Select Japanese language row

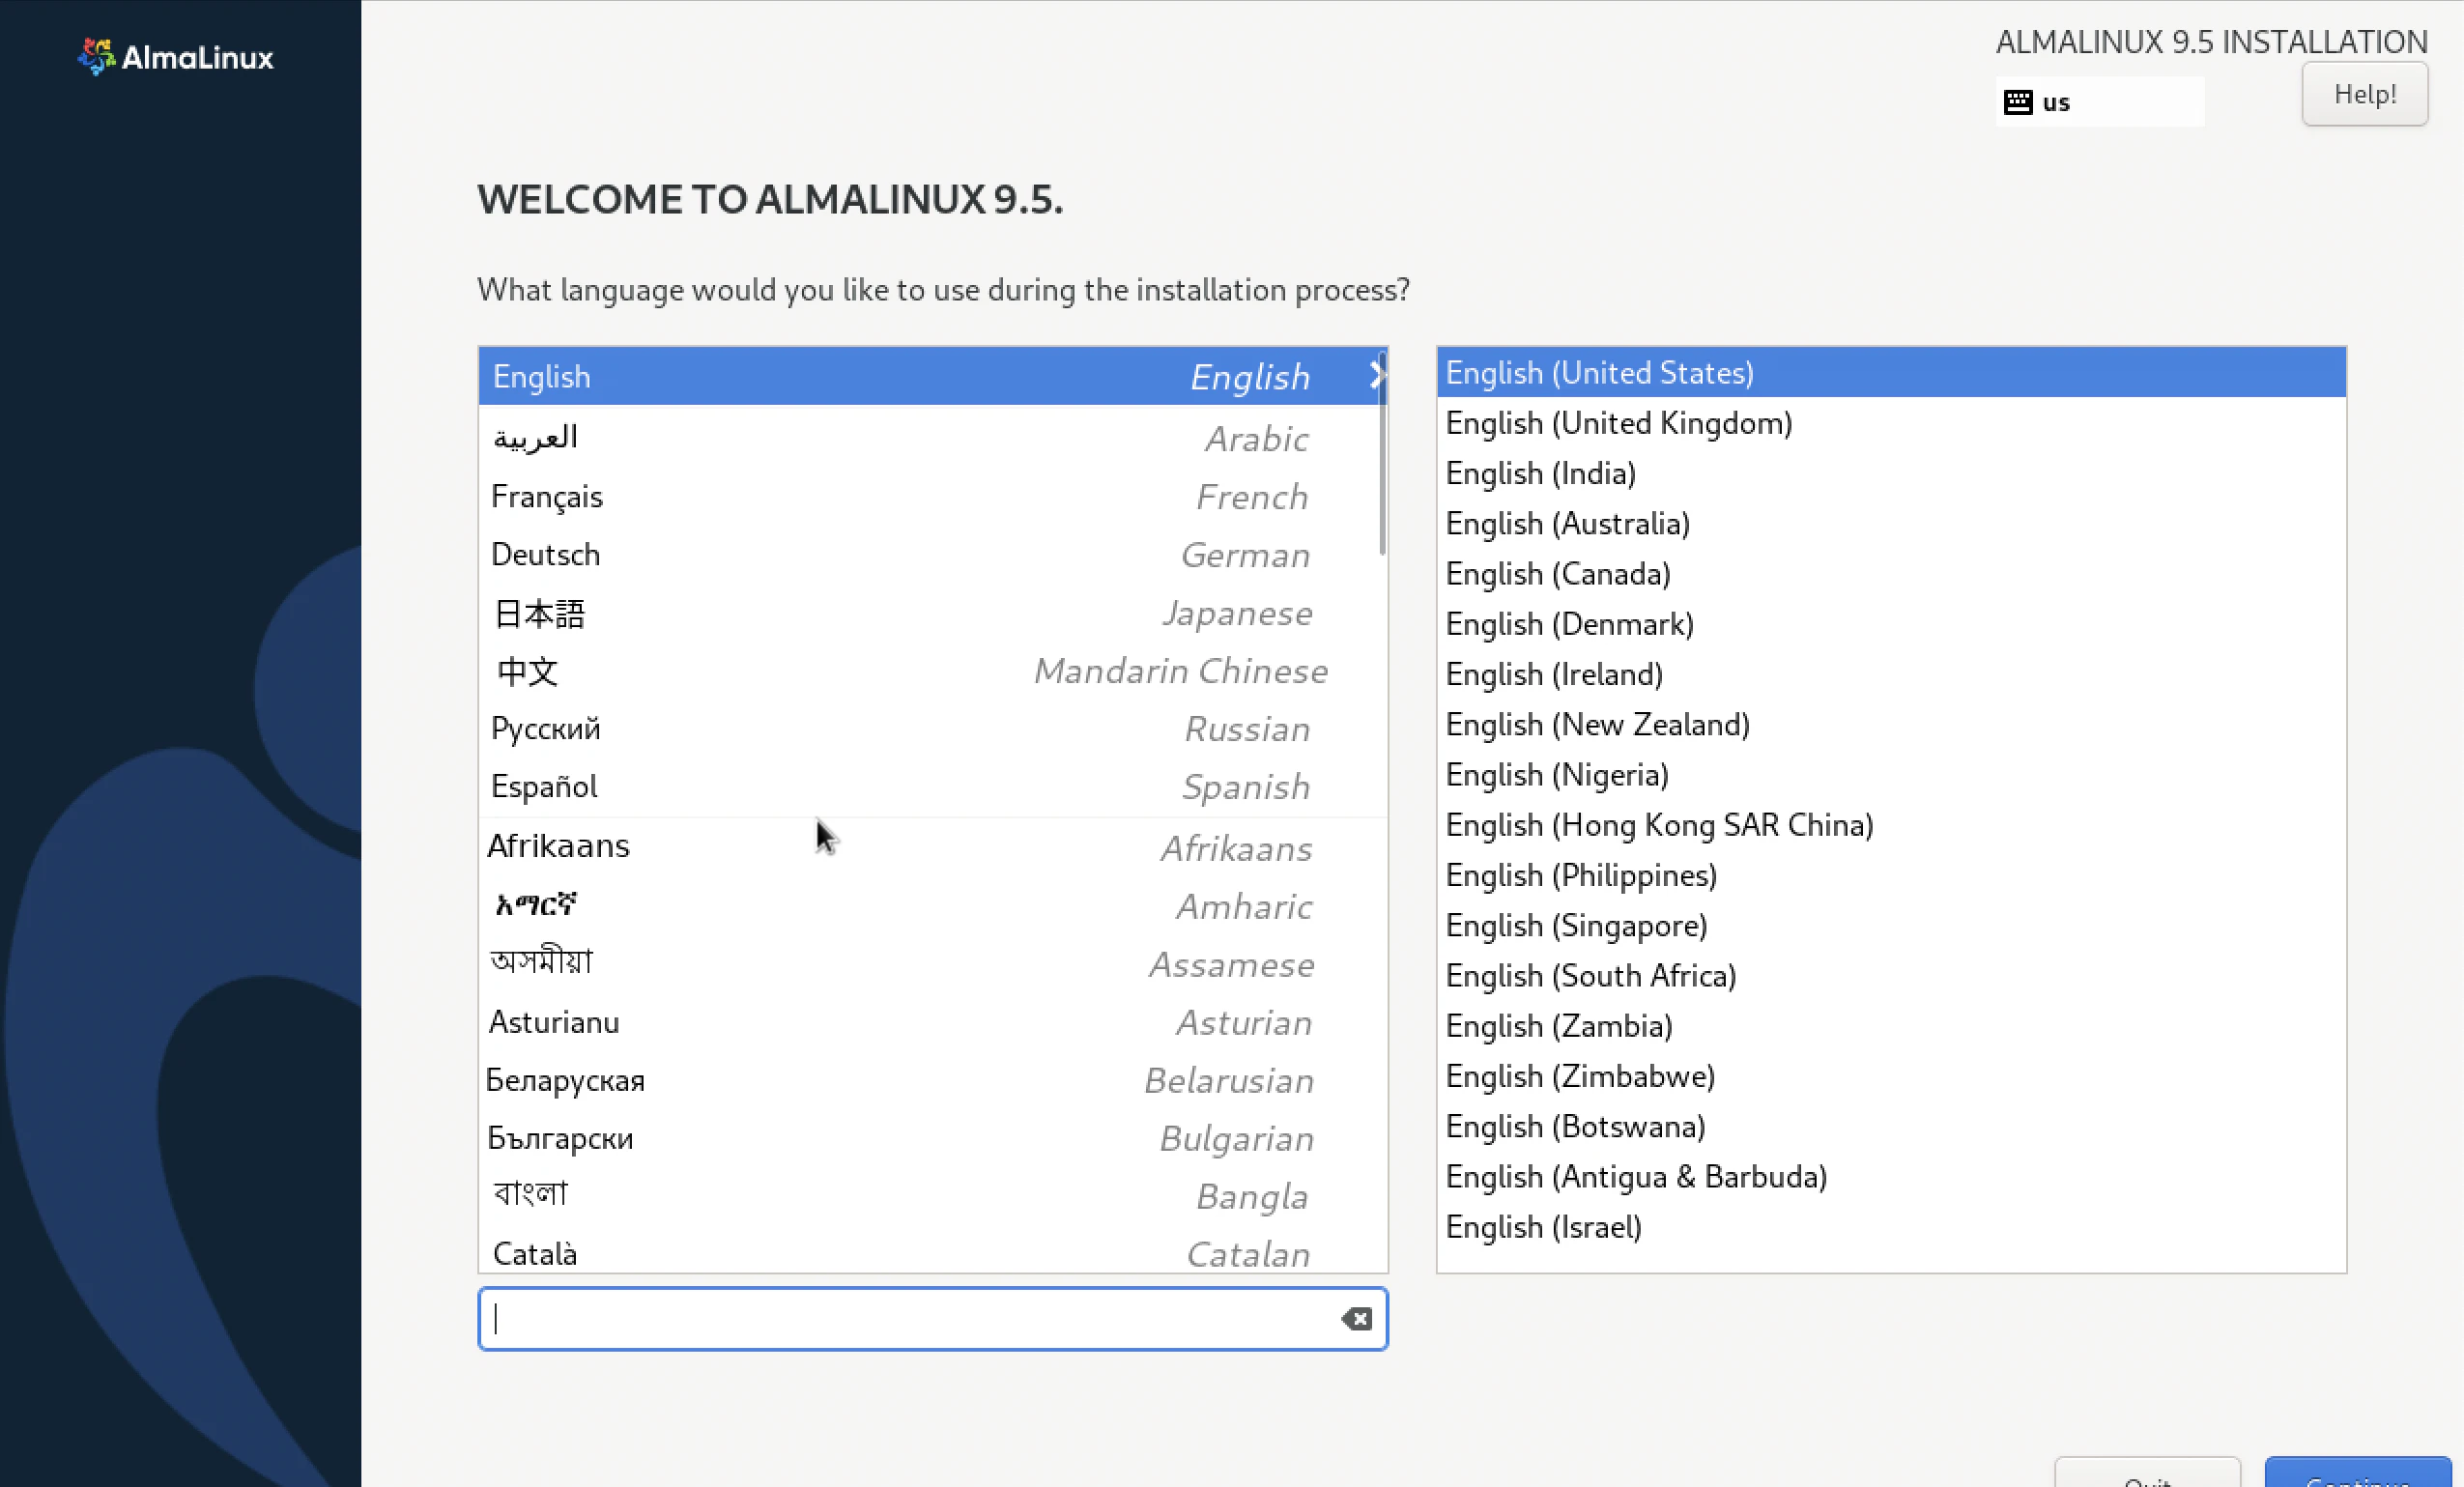click(932, 612)
